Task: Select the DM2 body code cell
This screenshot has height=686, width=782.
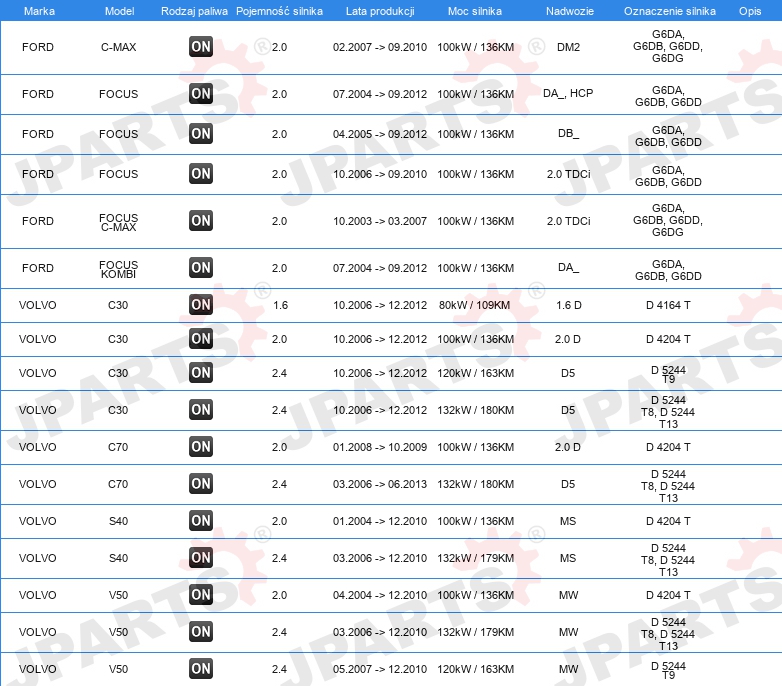Action: point(569,47)
